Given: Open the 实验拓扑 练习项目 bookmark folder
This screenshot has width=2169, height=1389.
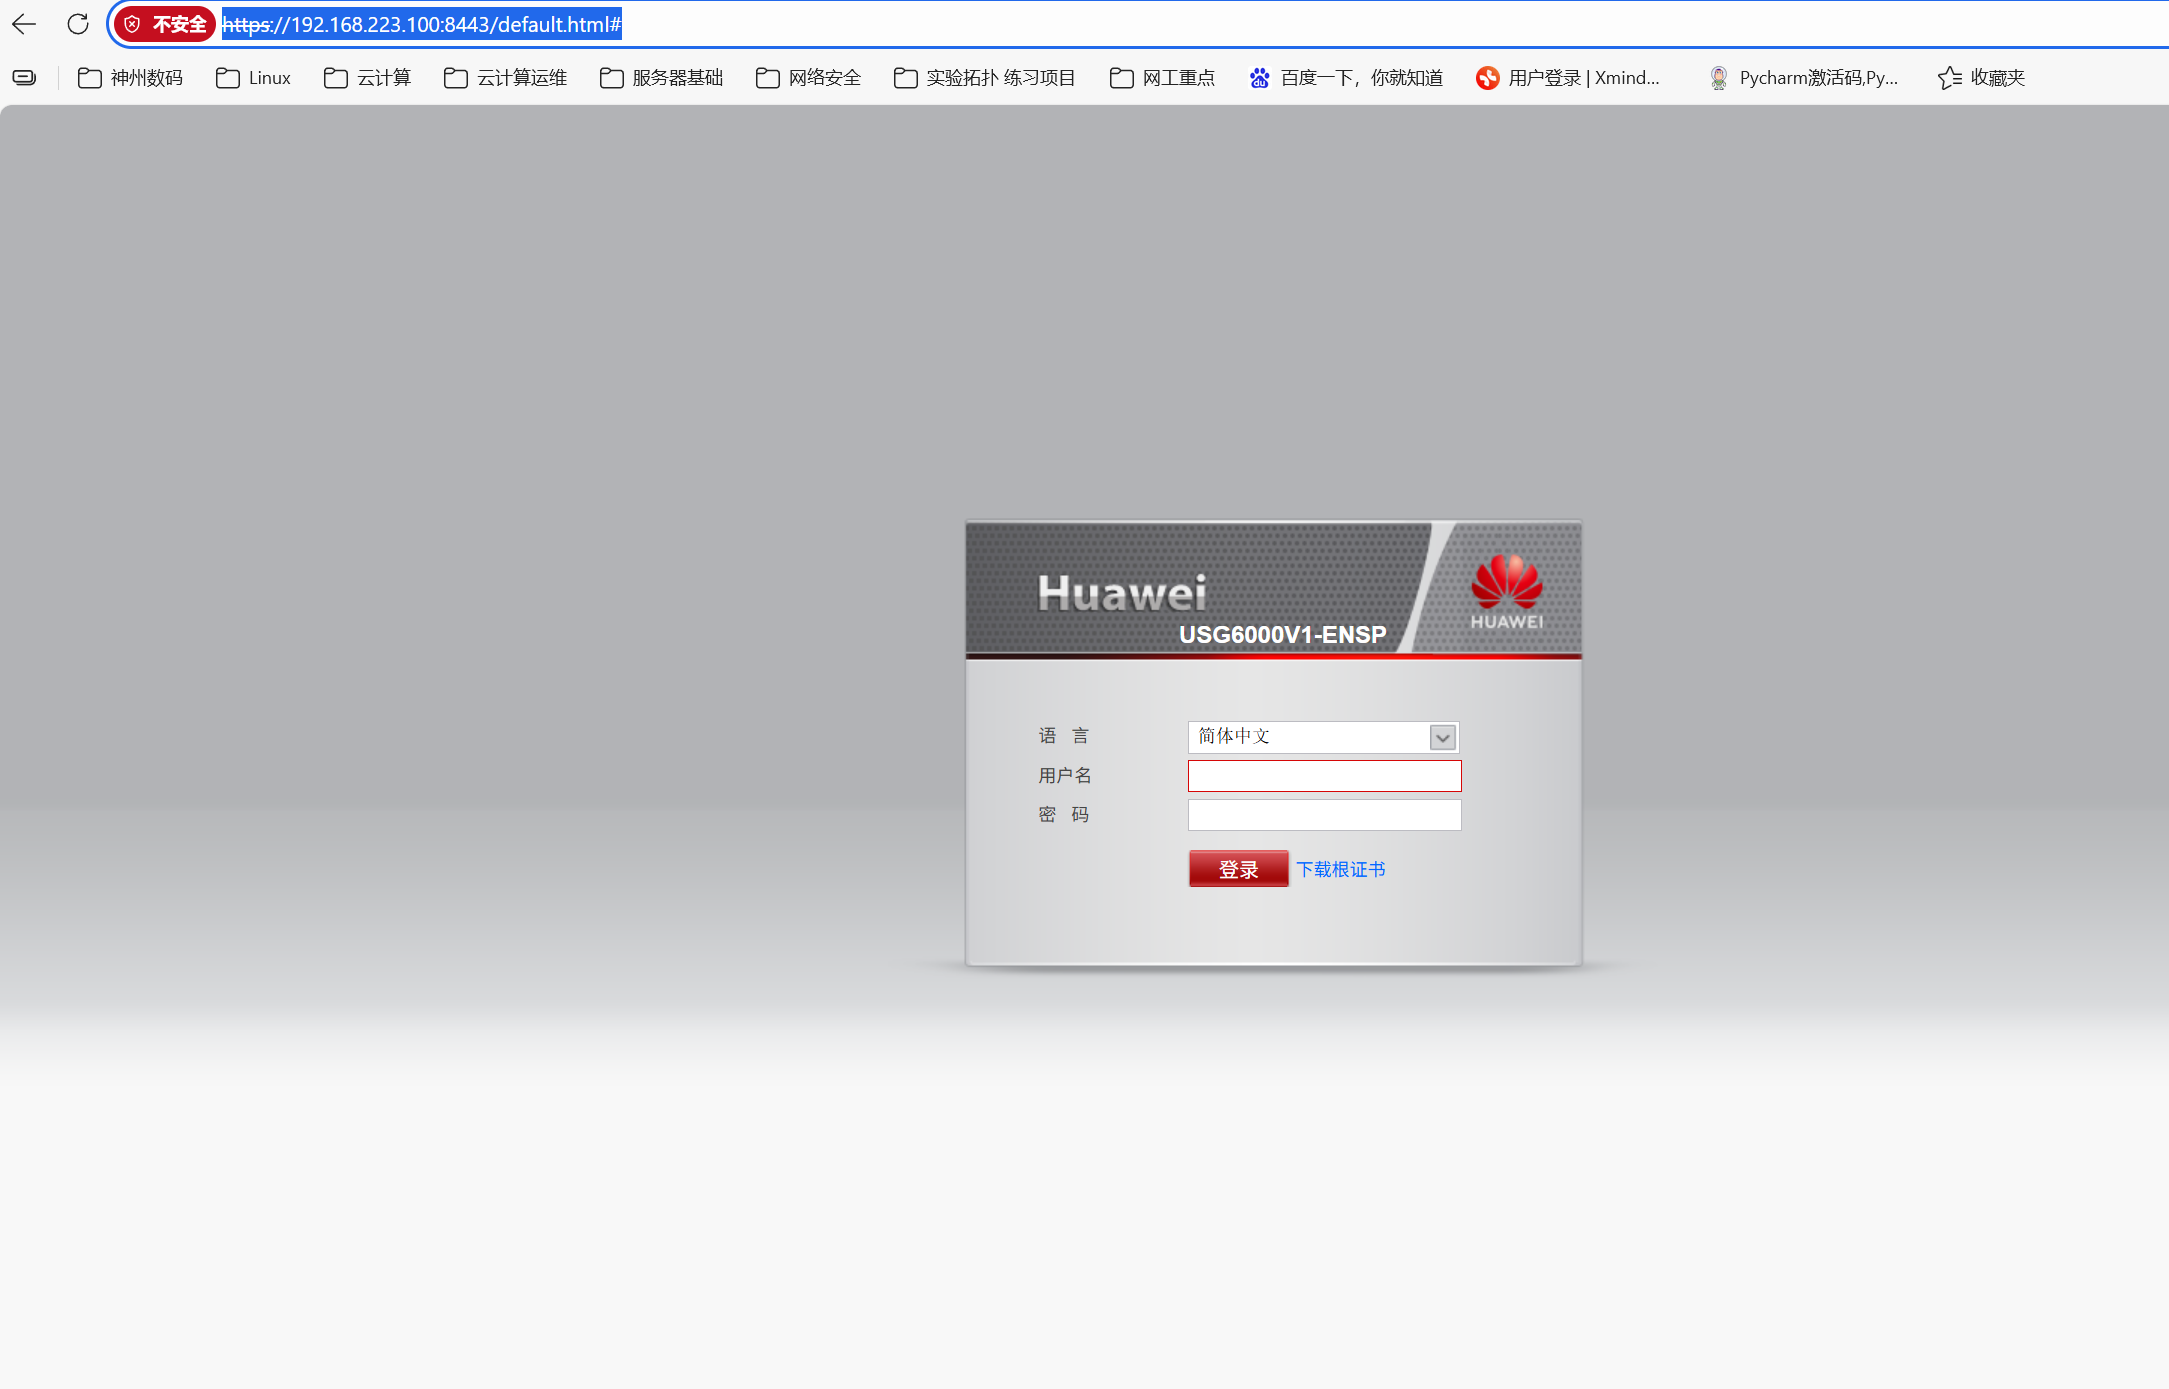Looking at the screenshot, I should 985,78.
